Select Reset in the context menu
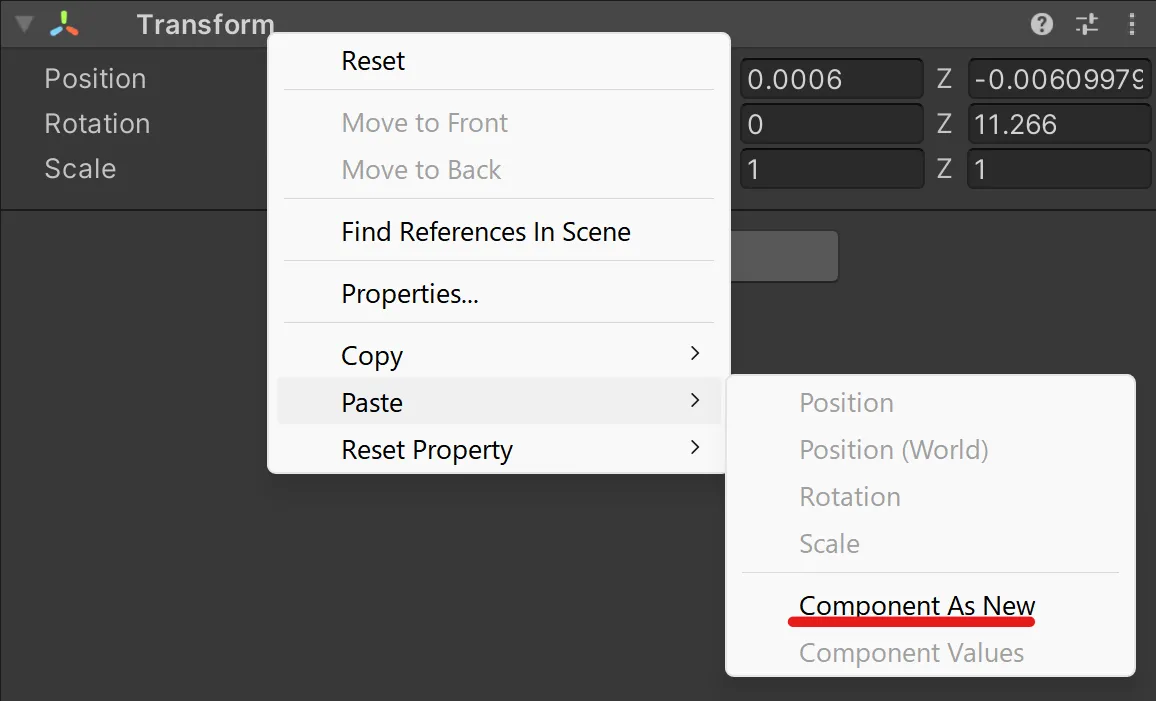 pos(499,61)
